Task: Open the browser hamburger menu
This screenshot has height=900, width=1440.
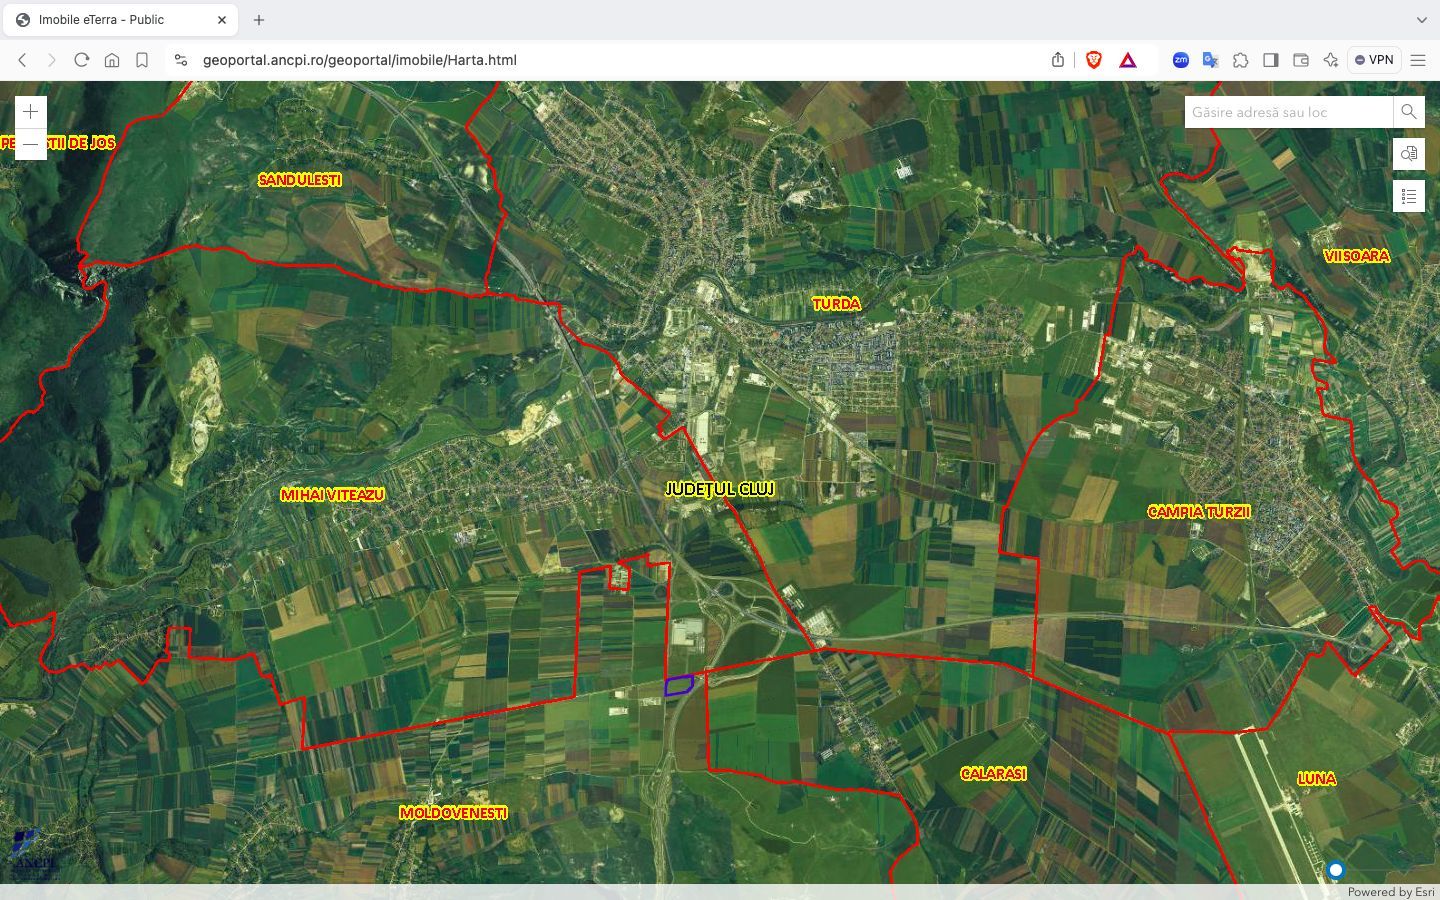Action: [1420, 60]
